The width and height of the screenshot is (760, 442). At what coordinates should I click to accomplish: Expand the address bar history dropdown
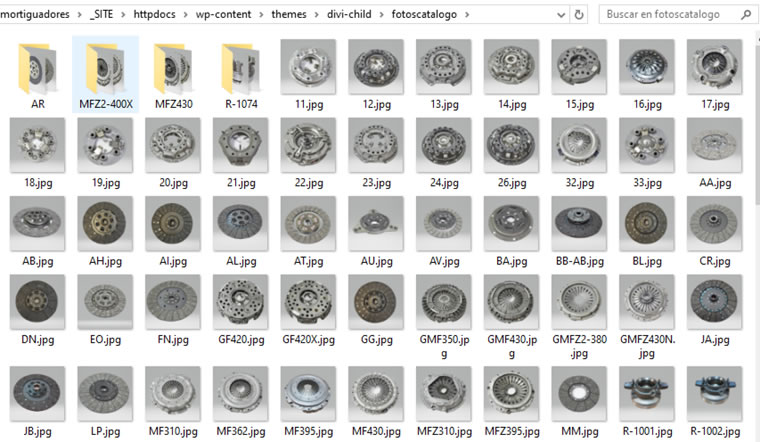[561, 15]
